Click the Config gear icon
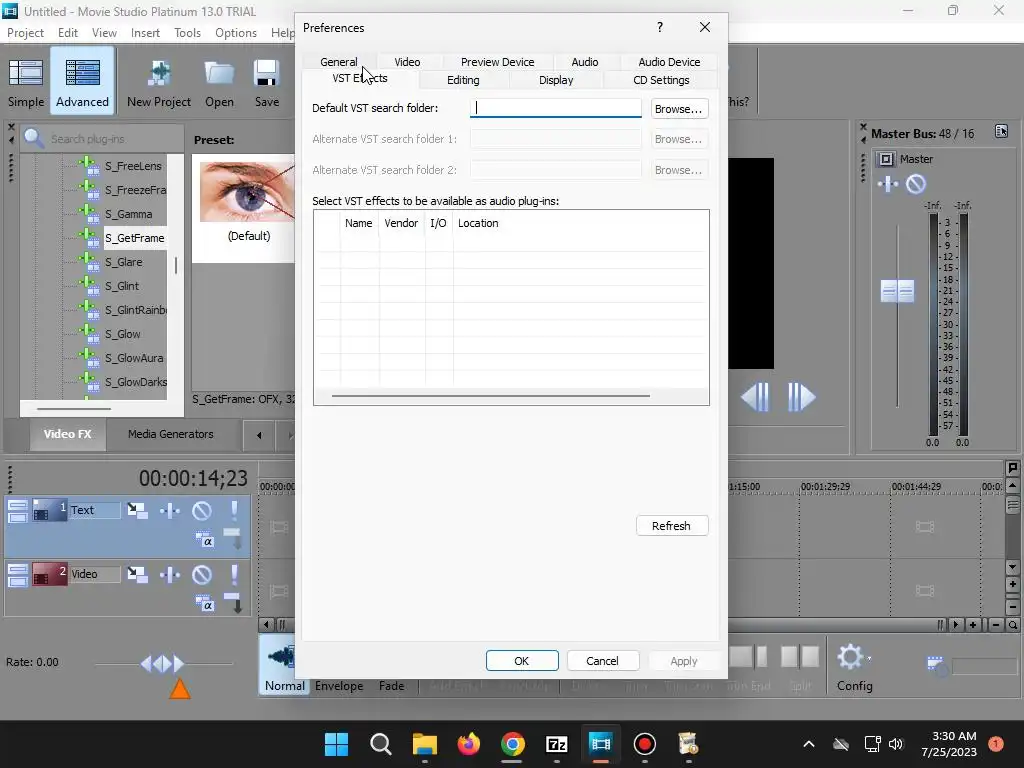This screenshot has height=768, width=1024. click(851, 657)
